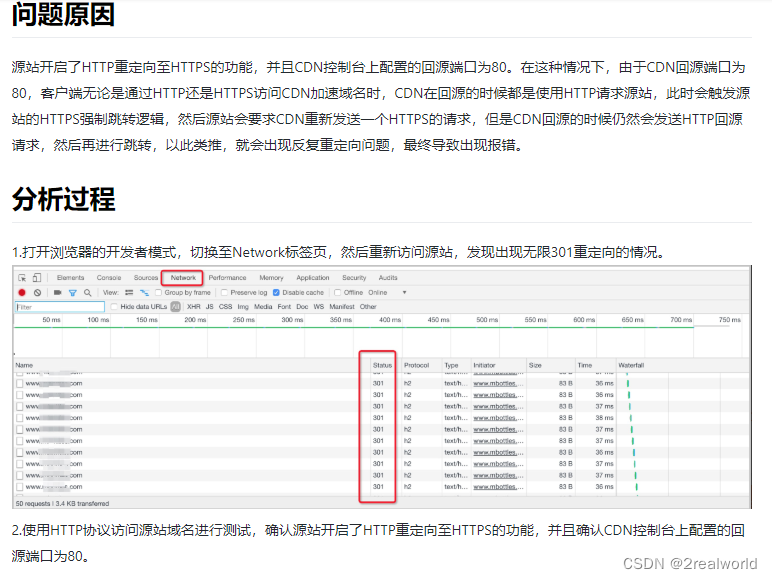Filter requests by Font

(x=284, y=307)
